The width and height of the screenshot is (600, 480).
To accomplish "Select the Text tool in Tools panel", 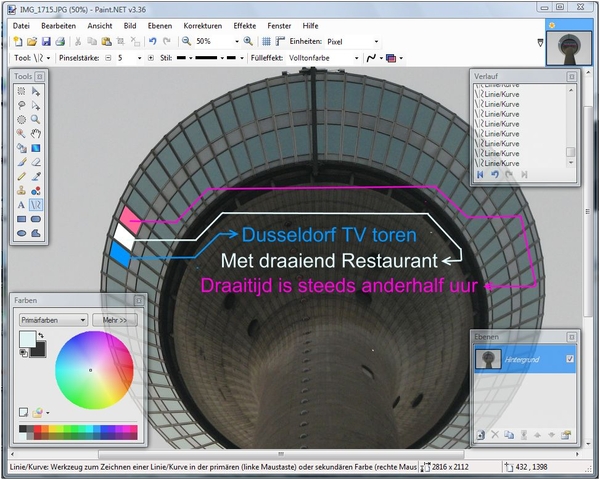I will [22, 204].
